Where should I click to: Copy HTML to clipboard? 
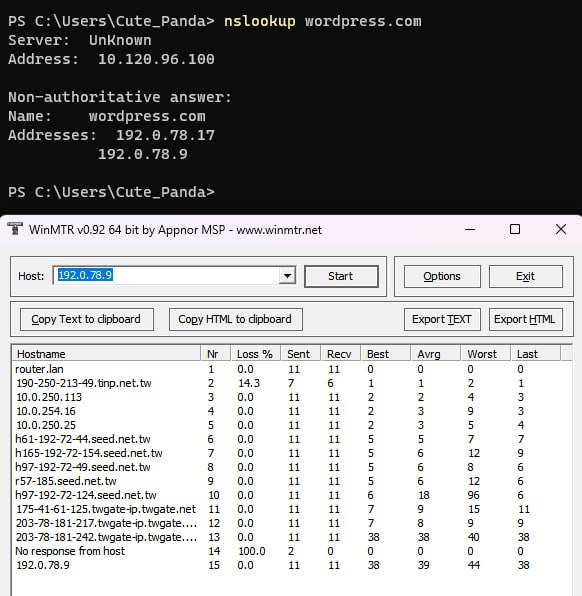[x=235, y=319]
